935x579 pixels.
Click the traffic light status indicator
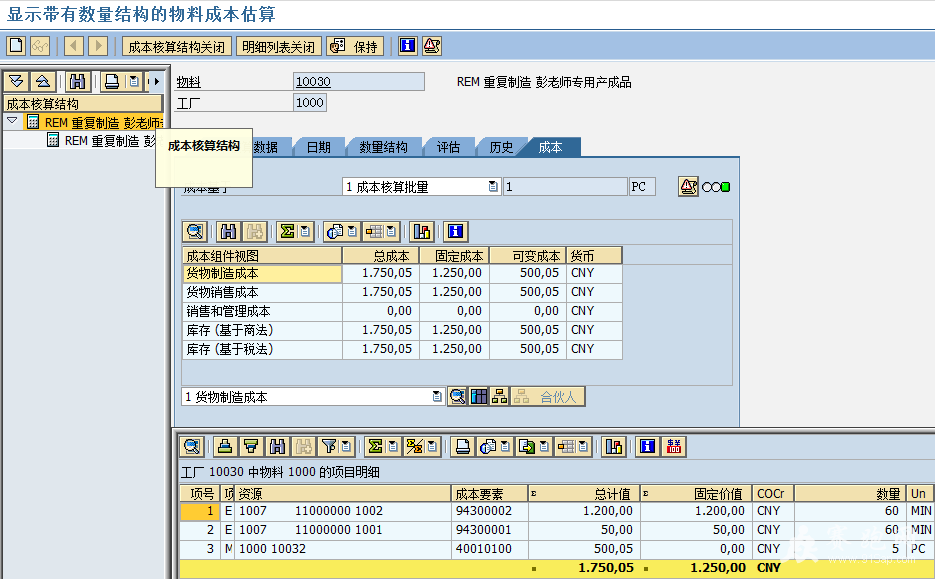[716, 187]
